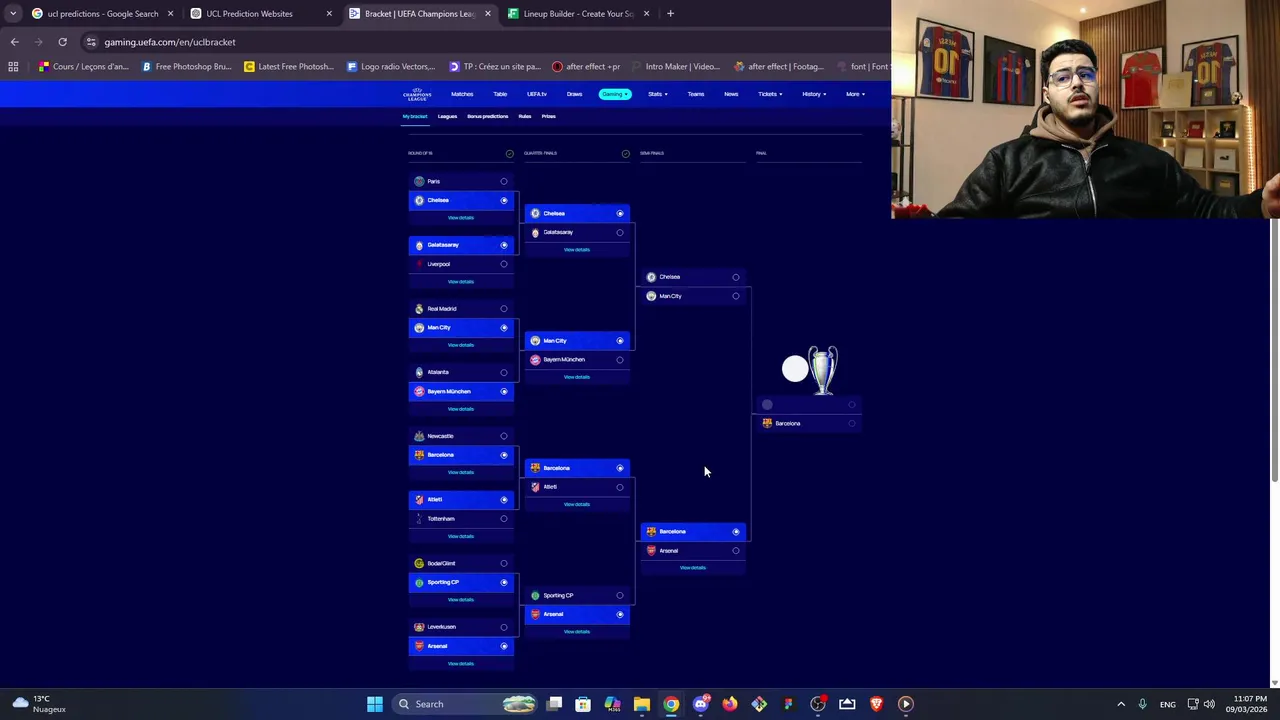Switch to the Leagues tab
The height and width of the screenshot is (720, 1280).
click(x=447, y=116)
